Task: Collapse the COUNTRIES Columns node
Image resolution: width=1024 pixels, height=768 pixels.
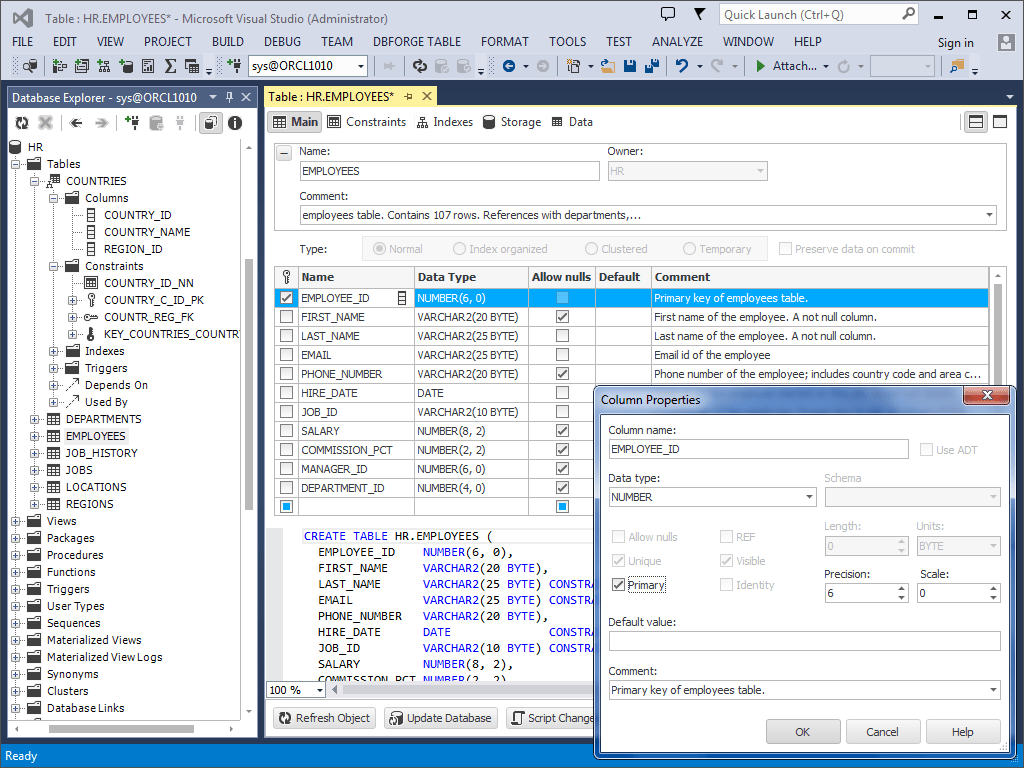Action: click(56, 197)
